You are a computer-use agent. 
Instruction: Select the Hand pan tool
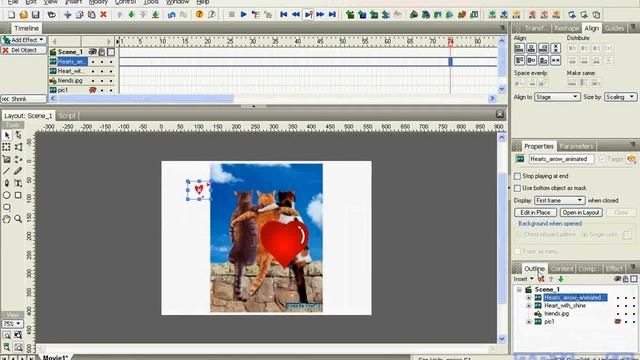click(x=7, y=219)
